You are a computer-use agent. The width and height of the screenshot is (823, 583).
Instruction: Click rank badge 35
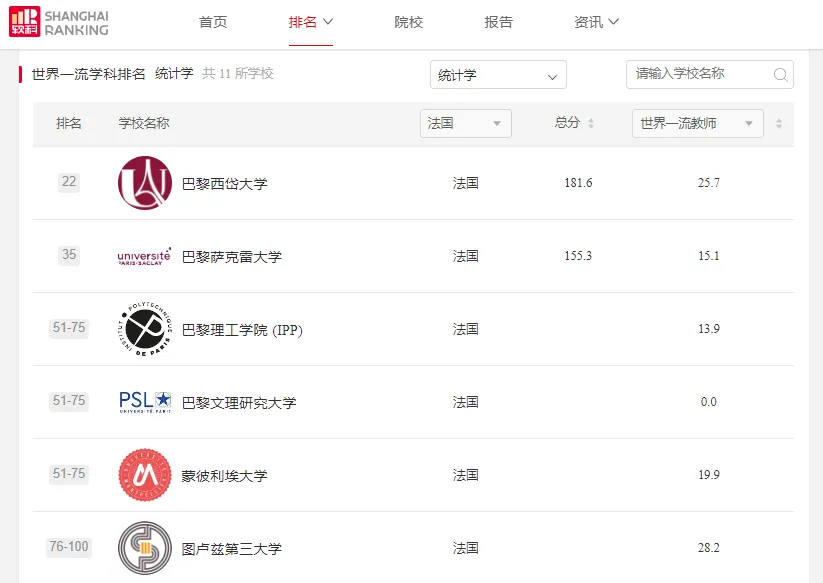pos(69,255)
